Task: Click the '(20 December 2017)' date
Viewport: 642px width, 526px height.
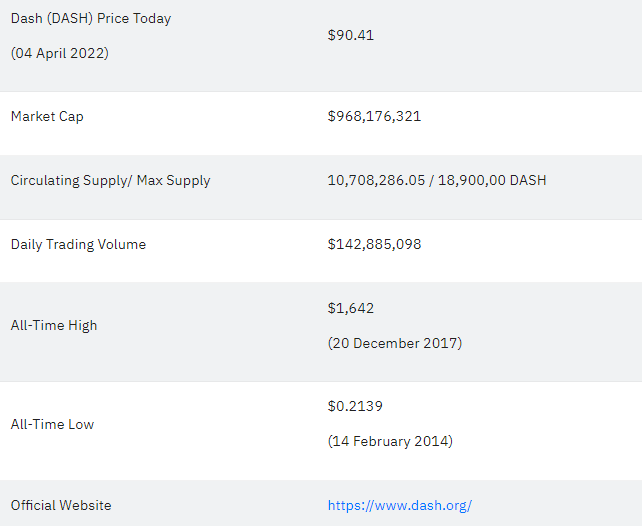Action: pos(395,343)
